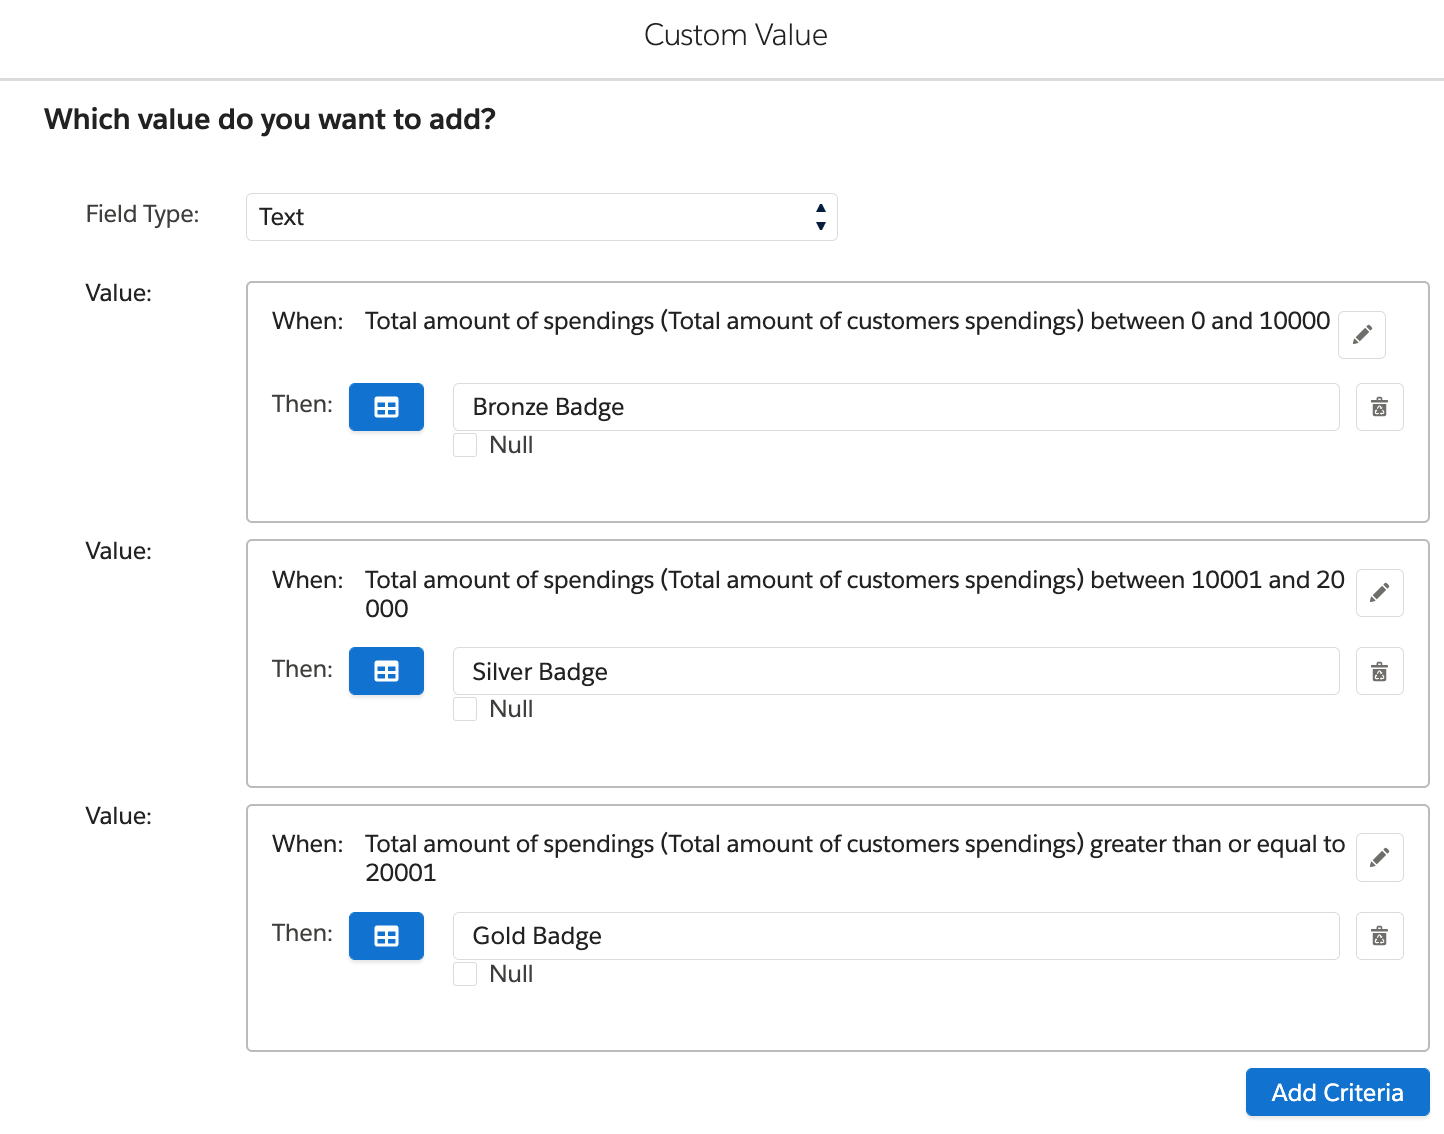
Task: Open field picker for Silver Badge row
Action: pyautogui.click(x=386, y=671)
